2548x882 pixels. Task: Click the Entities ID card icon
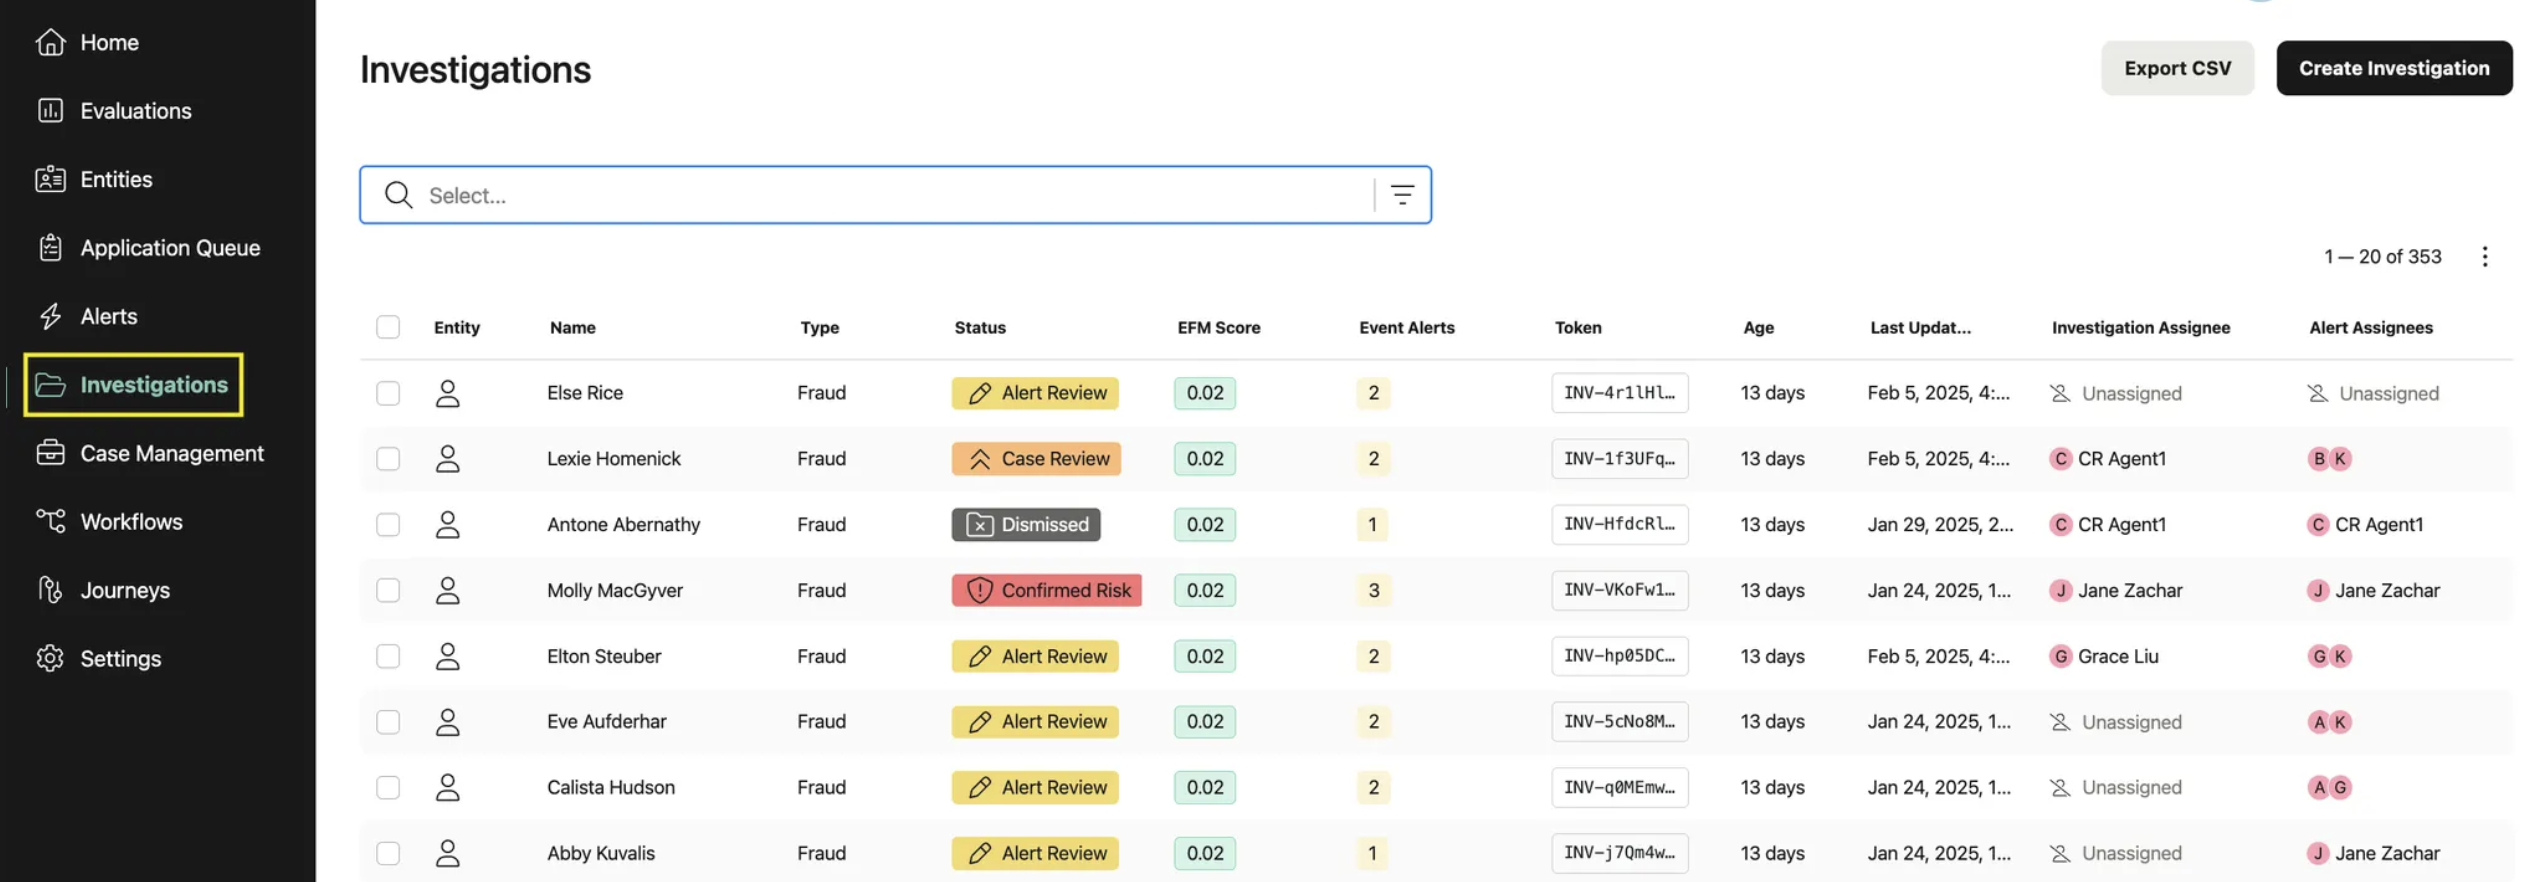pos(50,179)
